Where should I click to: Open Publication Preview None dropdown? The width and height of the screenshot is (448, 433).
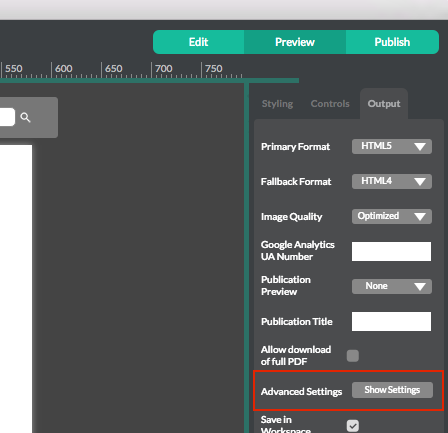(392, 287)
